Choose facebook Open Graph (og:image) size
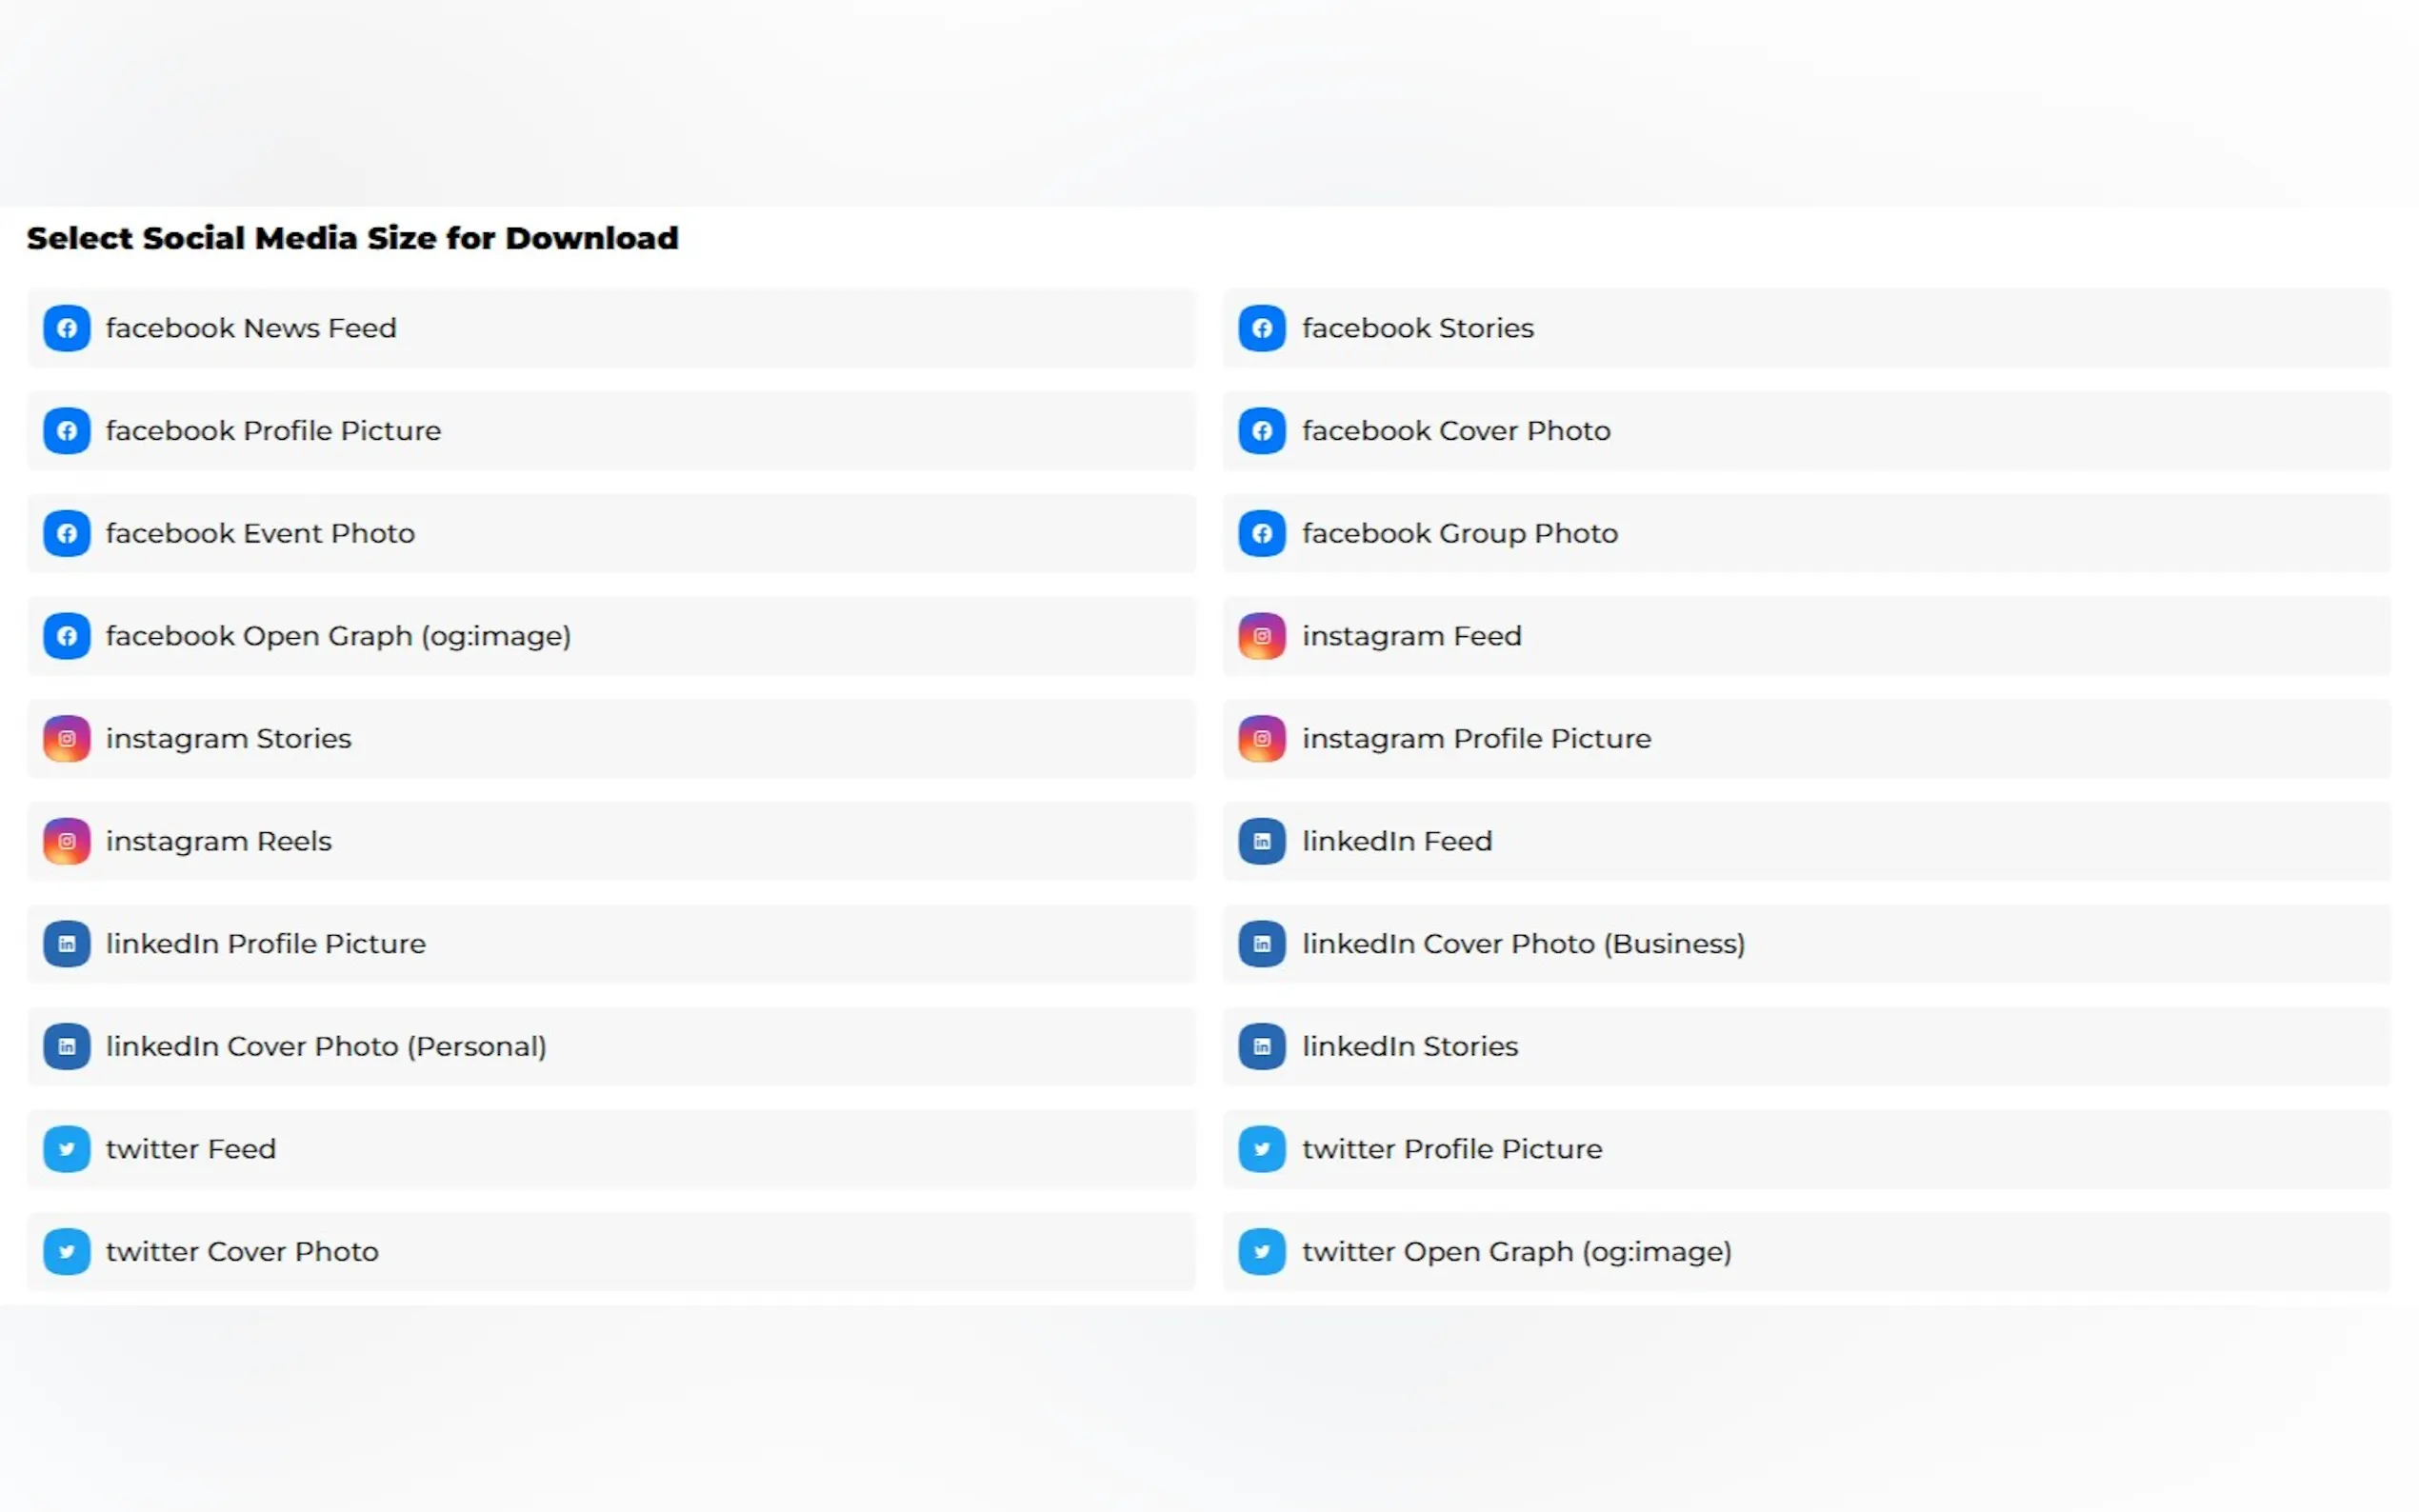The width and height of the screenshot is (2419, 1512). pyautogui.click(x=338, y=636)
